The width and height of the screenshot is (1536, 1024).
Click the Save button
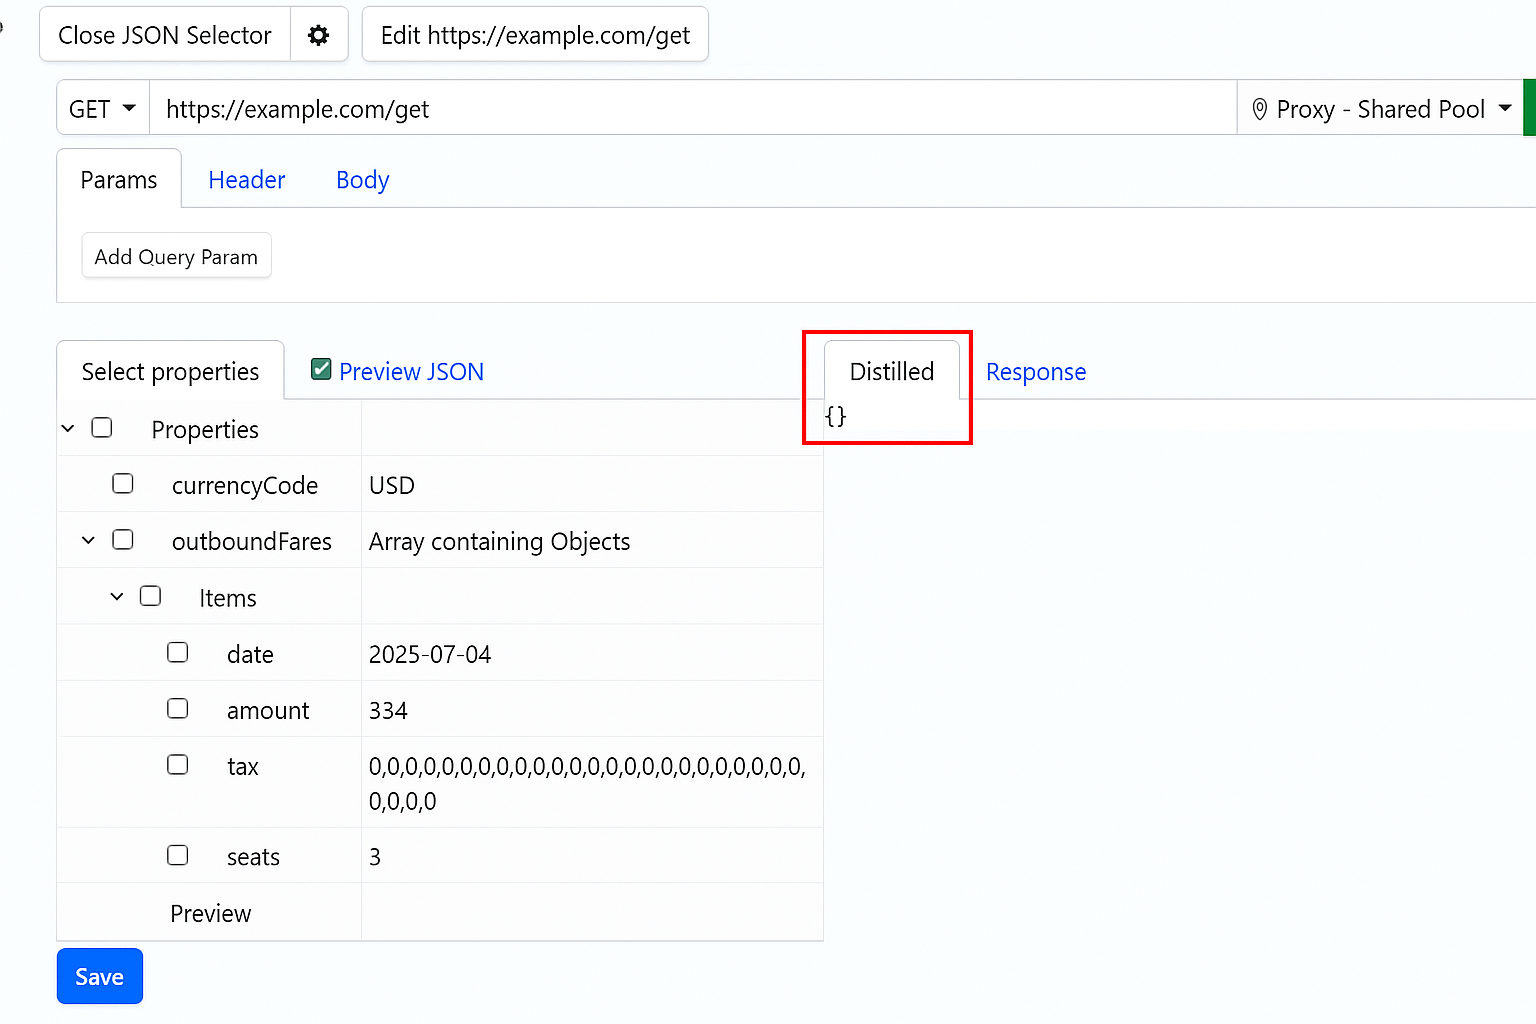pos(99,976)
